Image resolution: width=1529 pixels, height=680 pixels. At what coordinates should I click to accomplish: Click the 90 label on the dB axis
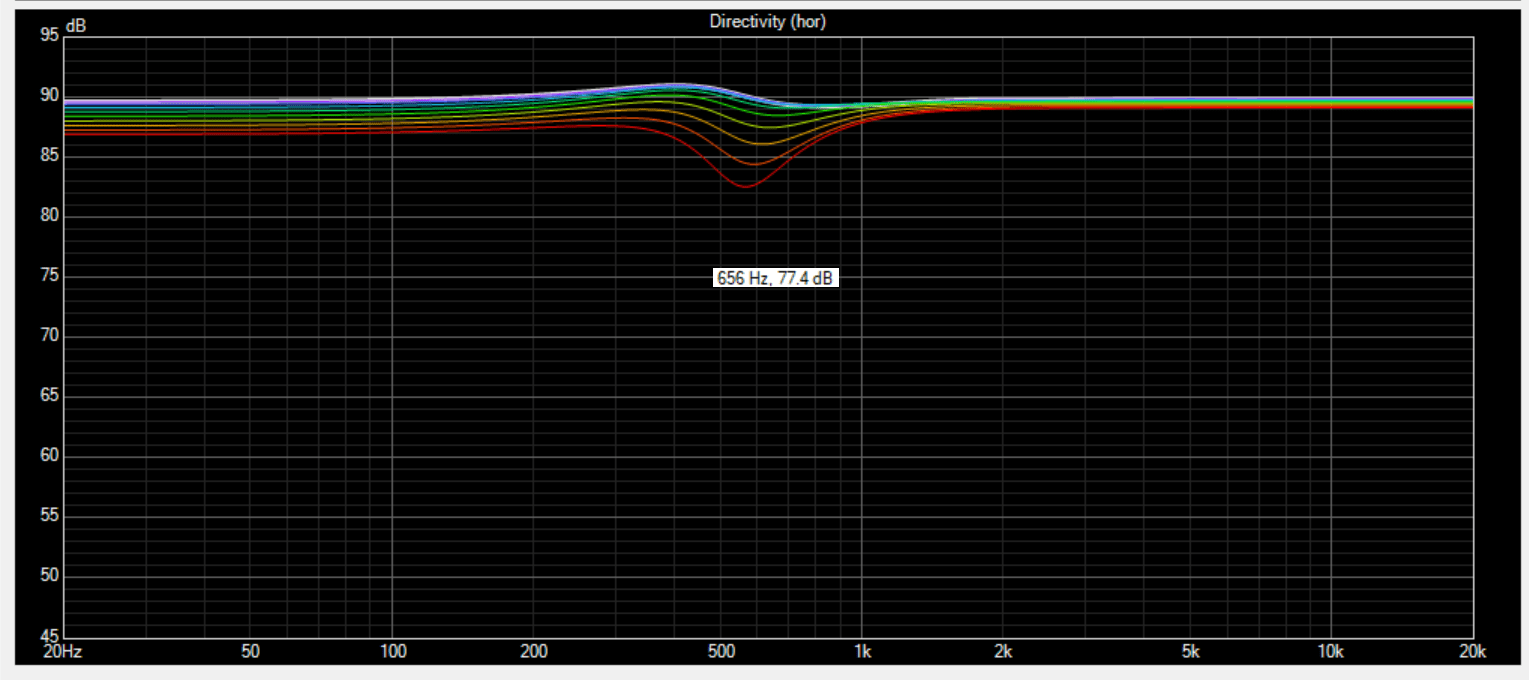coord(50,96)
